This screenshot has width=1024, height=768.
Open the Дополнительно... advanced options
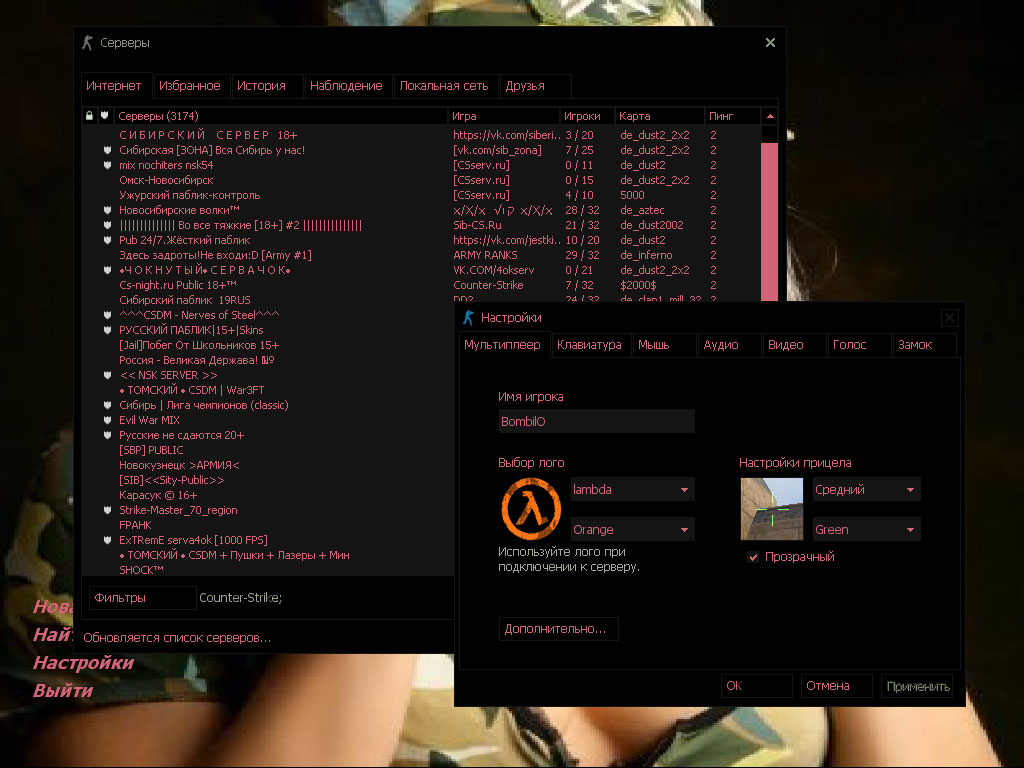tap(558, 629)
